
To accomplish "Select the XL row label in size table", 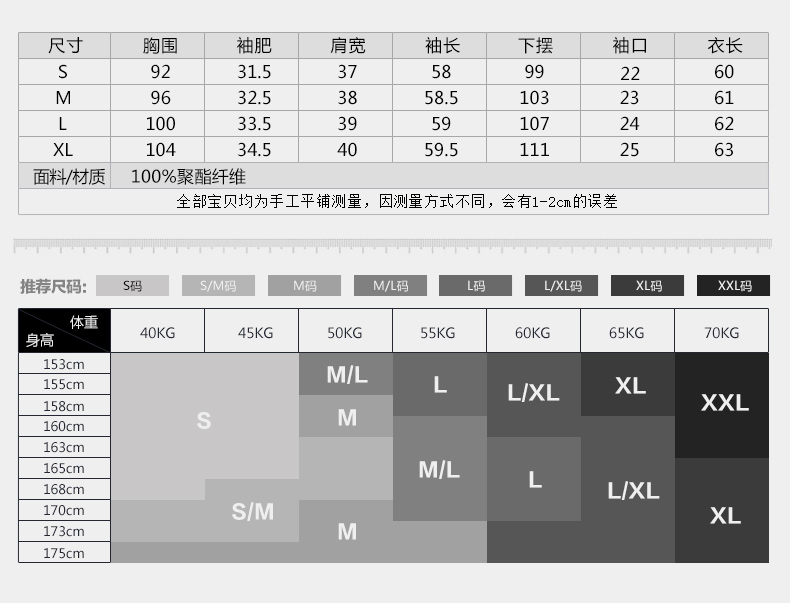I will 64,150.
